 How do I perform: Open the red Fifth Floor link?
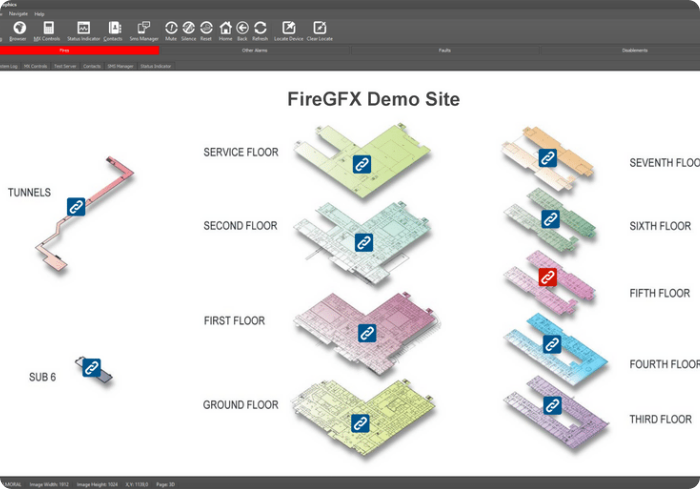tap(547, 277)
